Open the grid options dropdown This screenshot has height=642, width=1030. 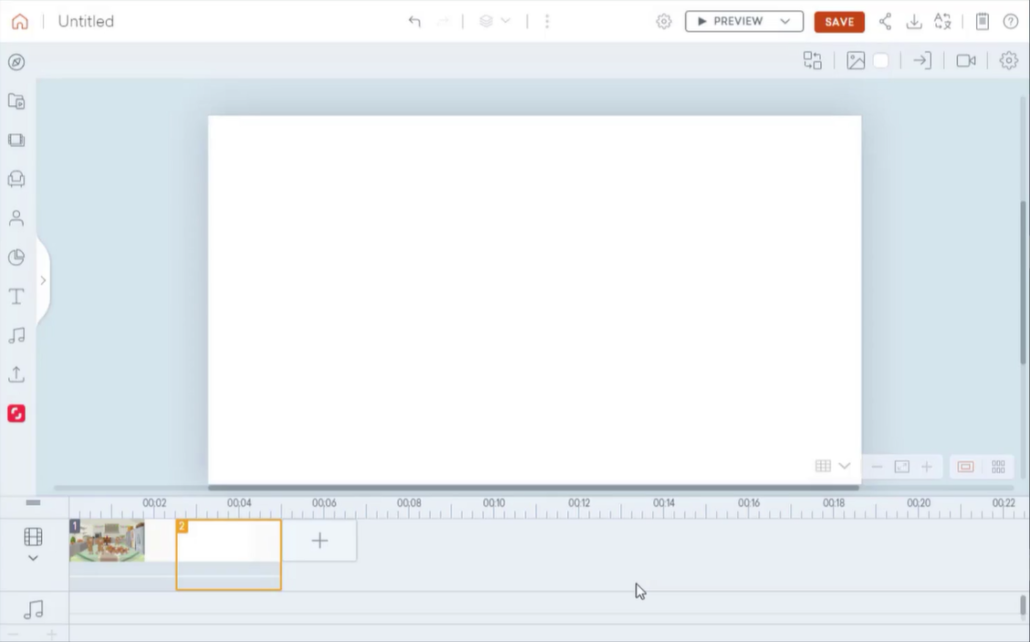coord(844,466)
